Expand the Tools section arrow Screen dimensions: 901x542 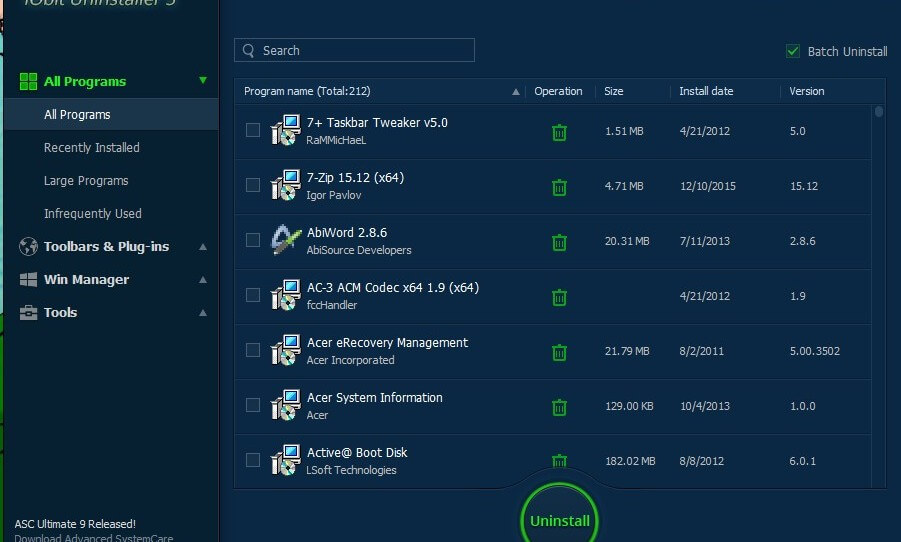(x=203, y=313)
